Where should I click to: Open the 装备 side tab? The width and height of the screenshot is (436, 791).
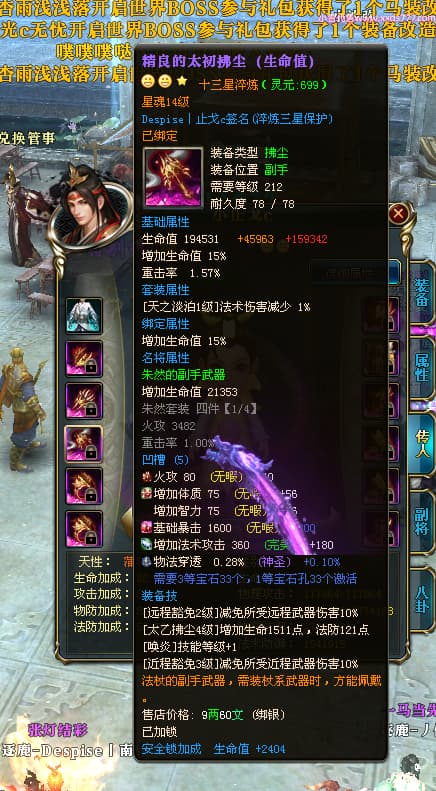422,294
